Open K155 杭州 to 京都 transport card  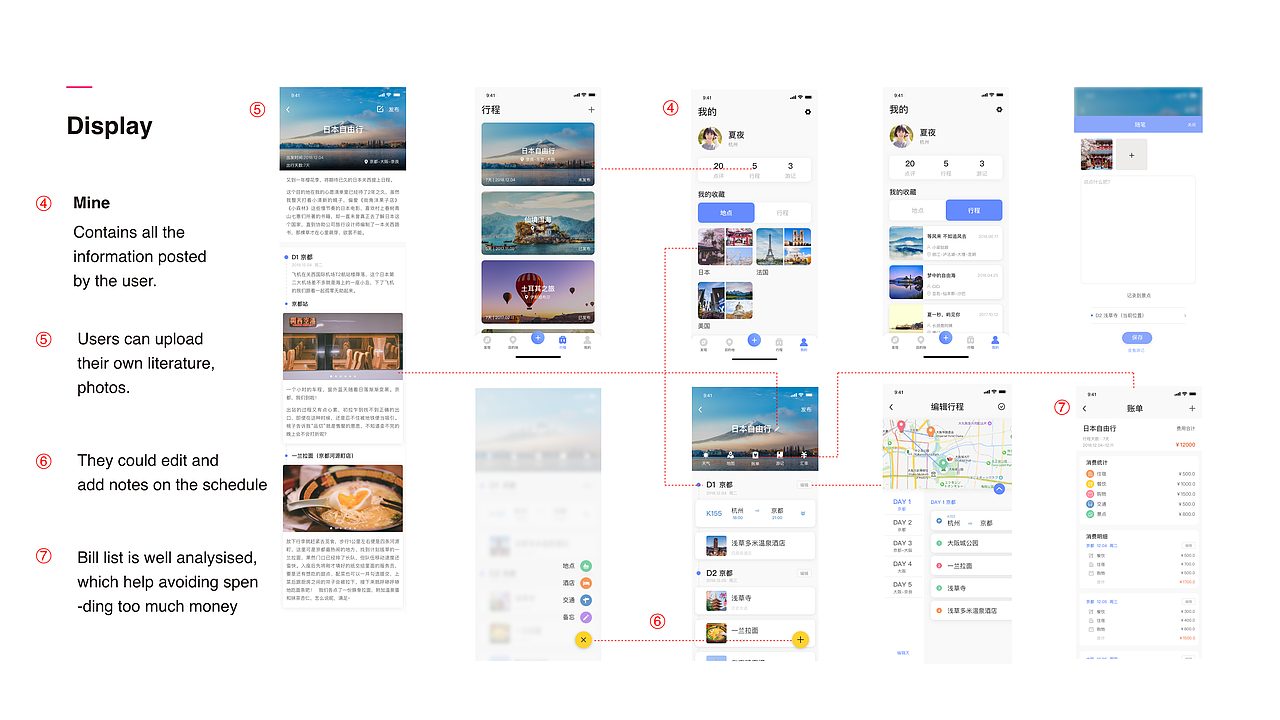tap(755, 513)
